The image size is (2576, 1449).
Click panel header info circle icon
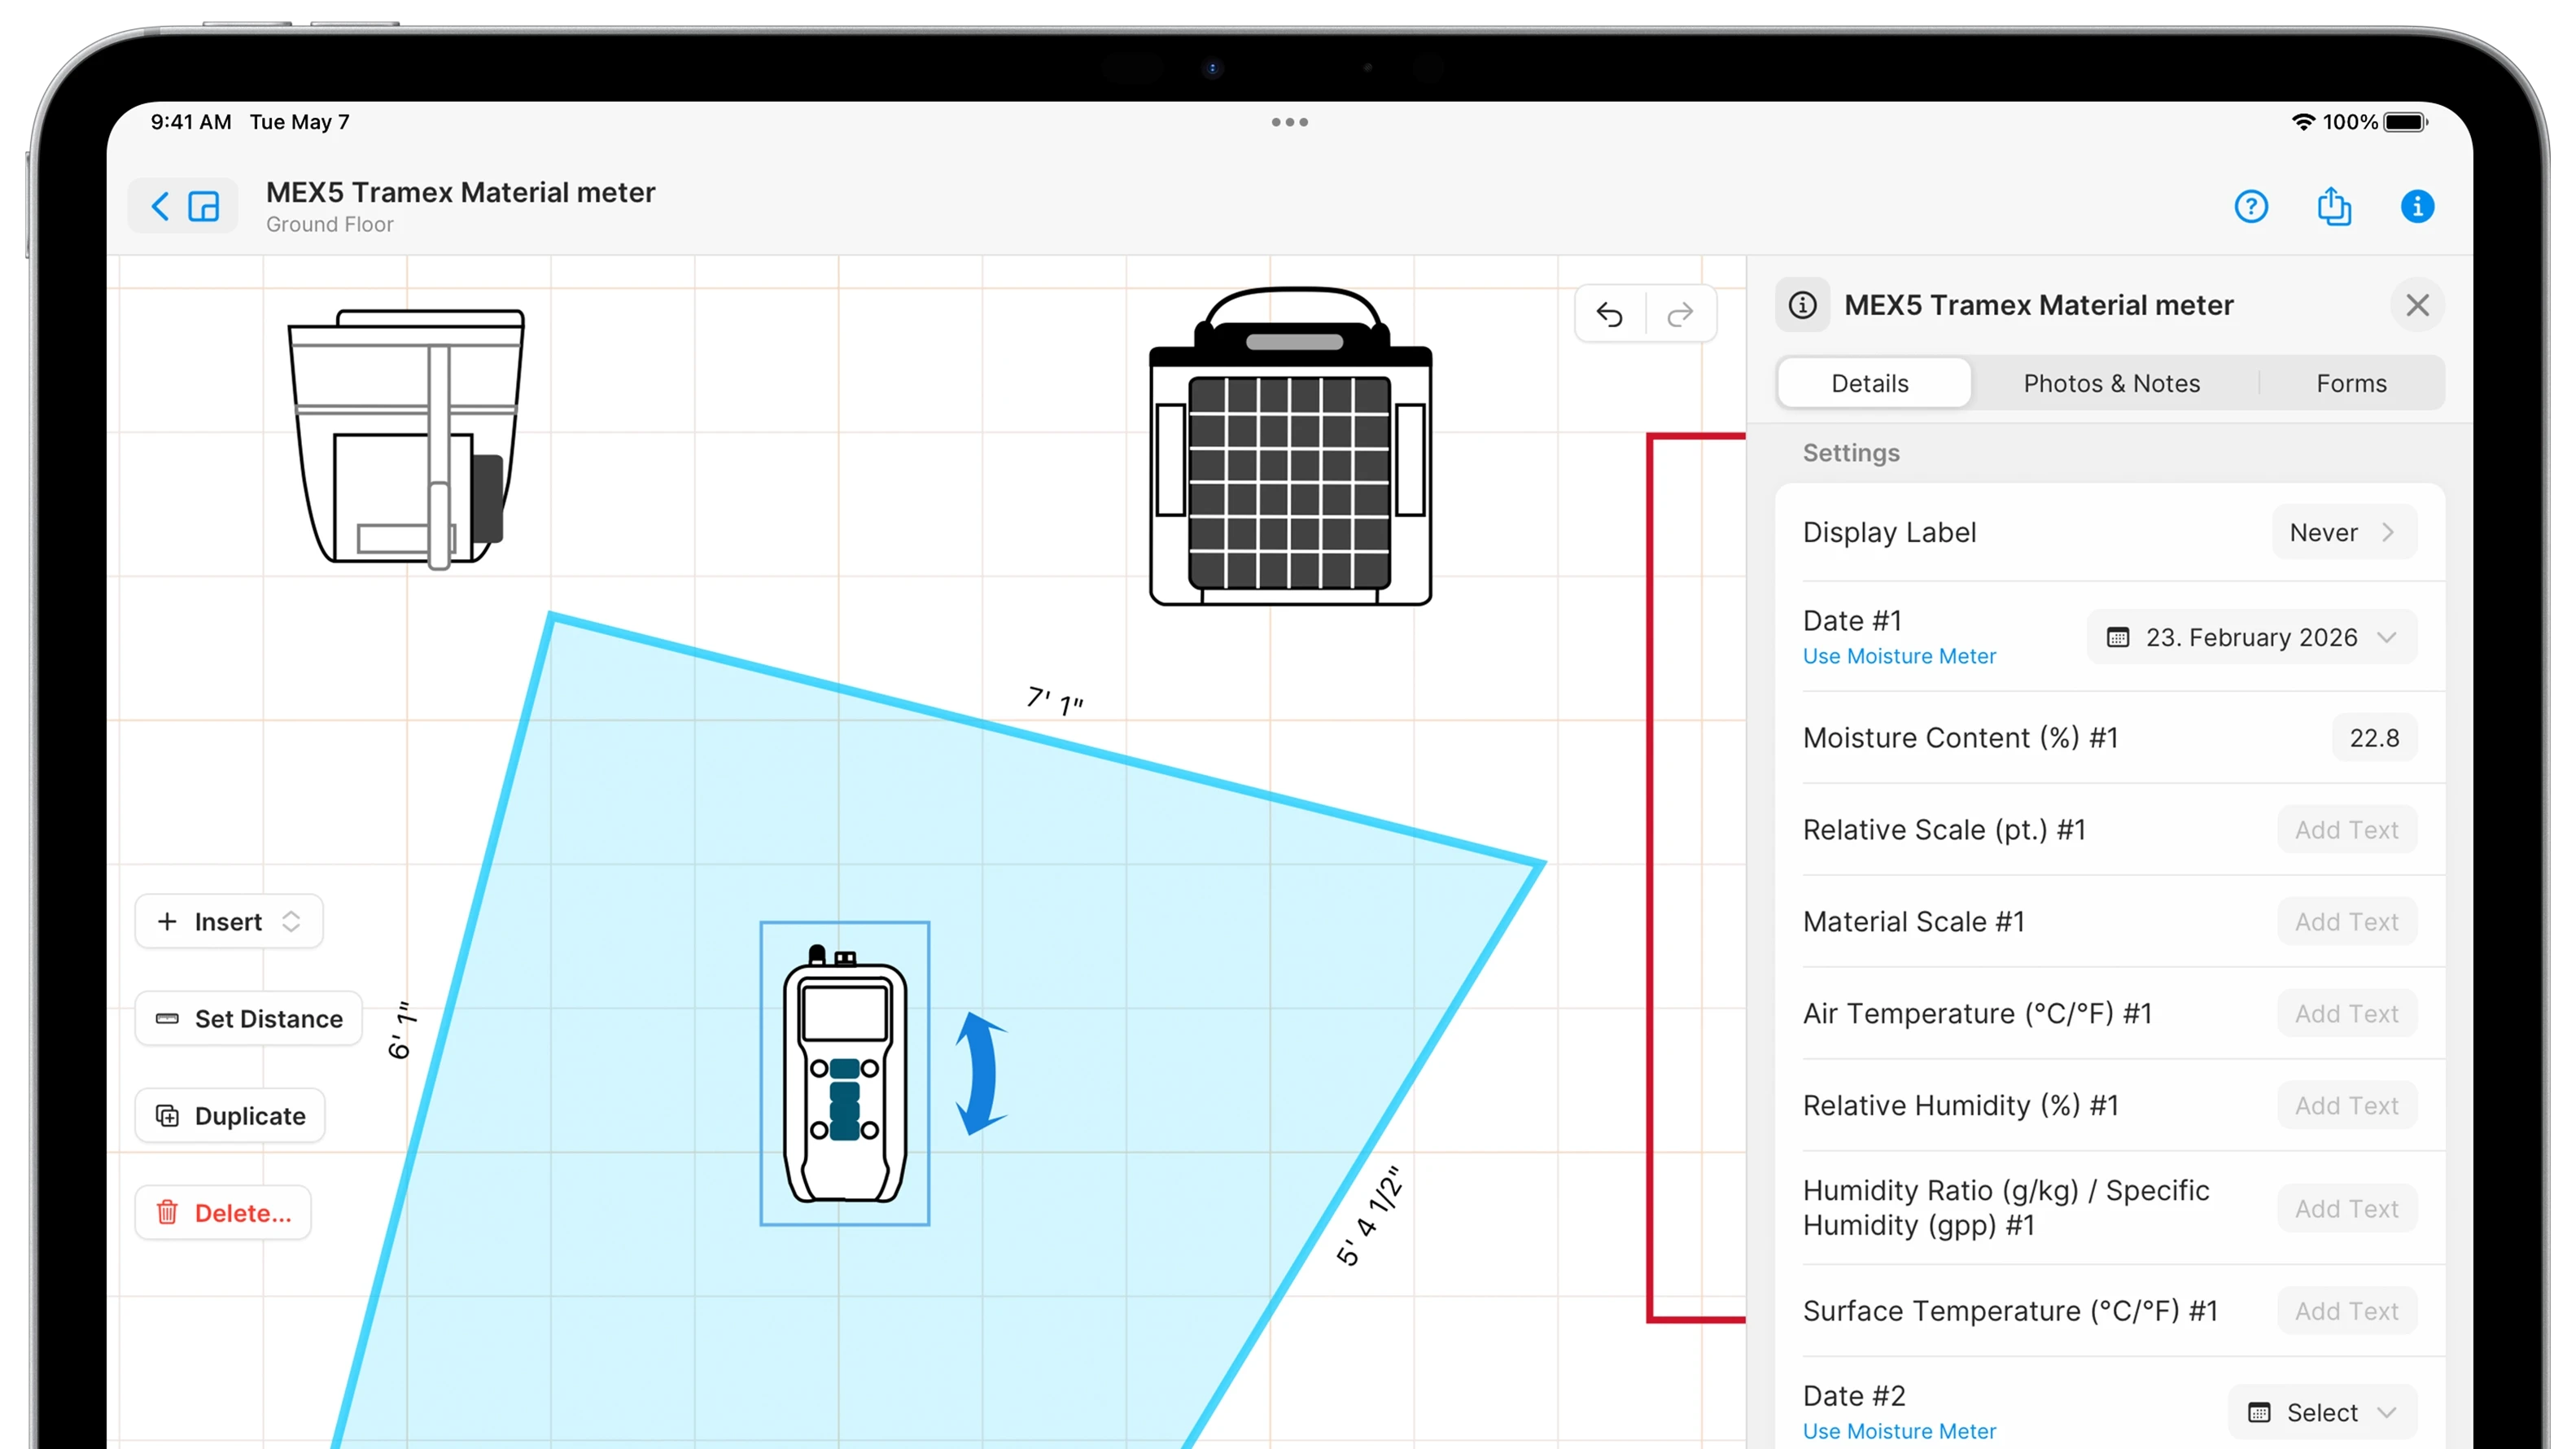(1802, 305)
